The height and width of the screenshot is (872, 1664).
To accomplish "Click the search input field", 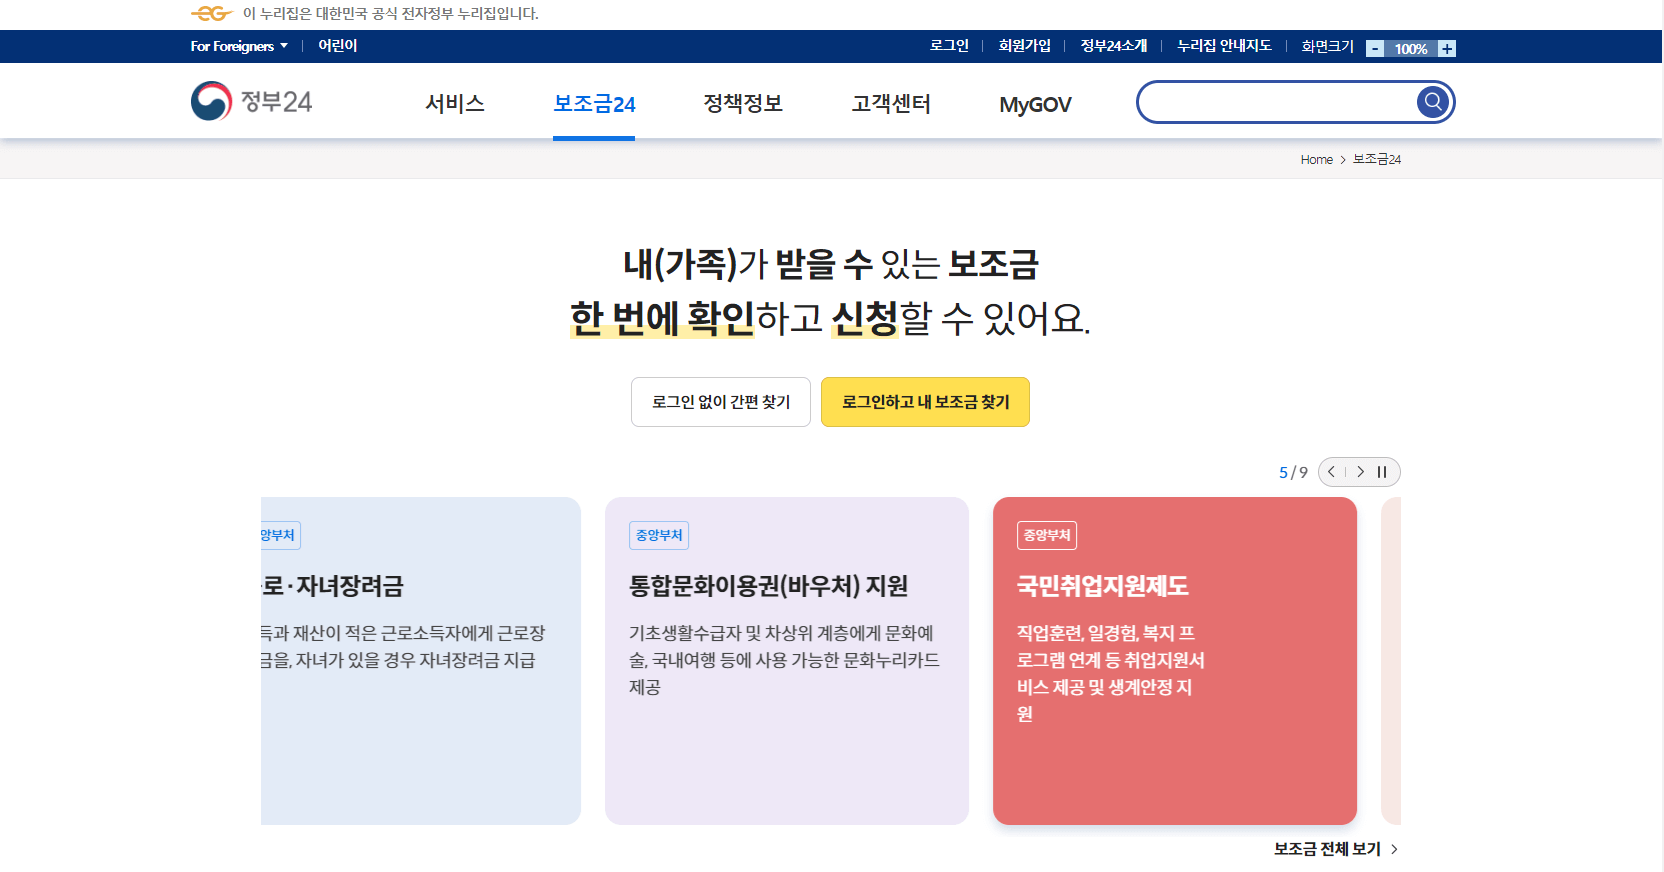I will (1278, 102).
